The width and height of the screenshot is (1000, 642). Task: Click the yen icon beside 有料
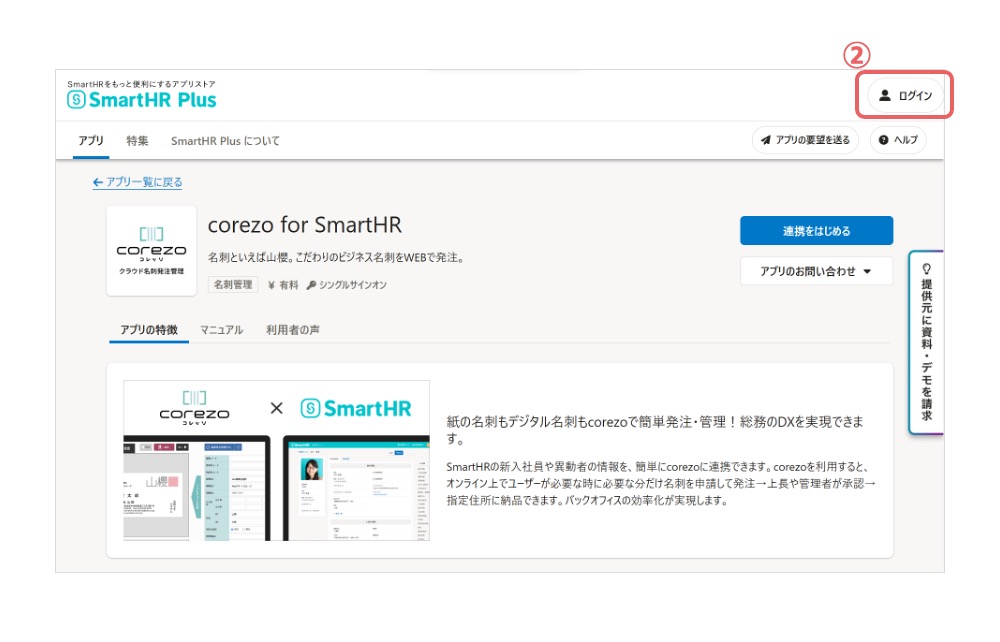tap(271, 285)
